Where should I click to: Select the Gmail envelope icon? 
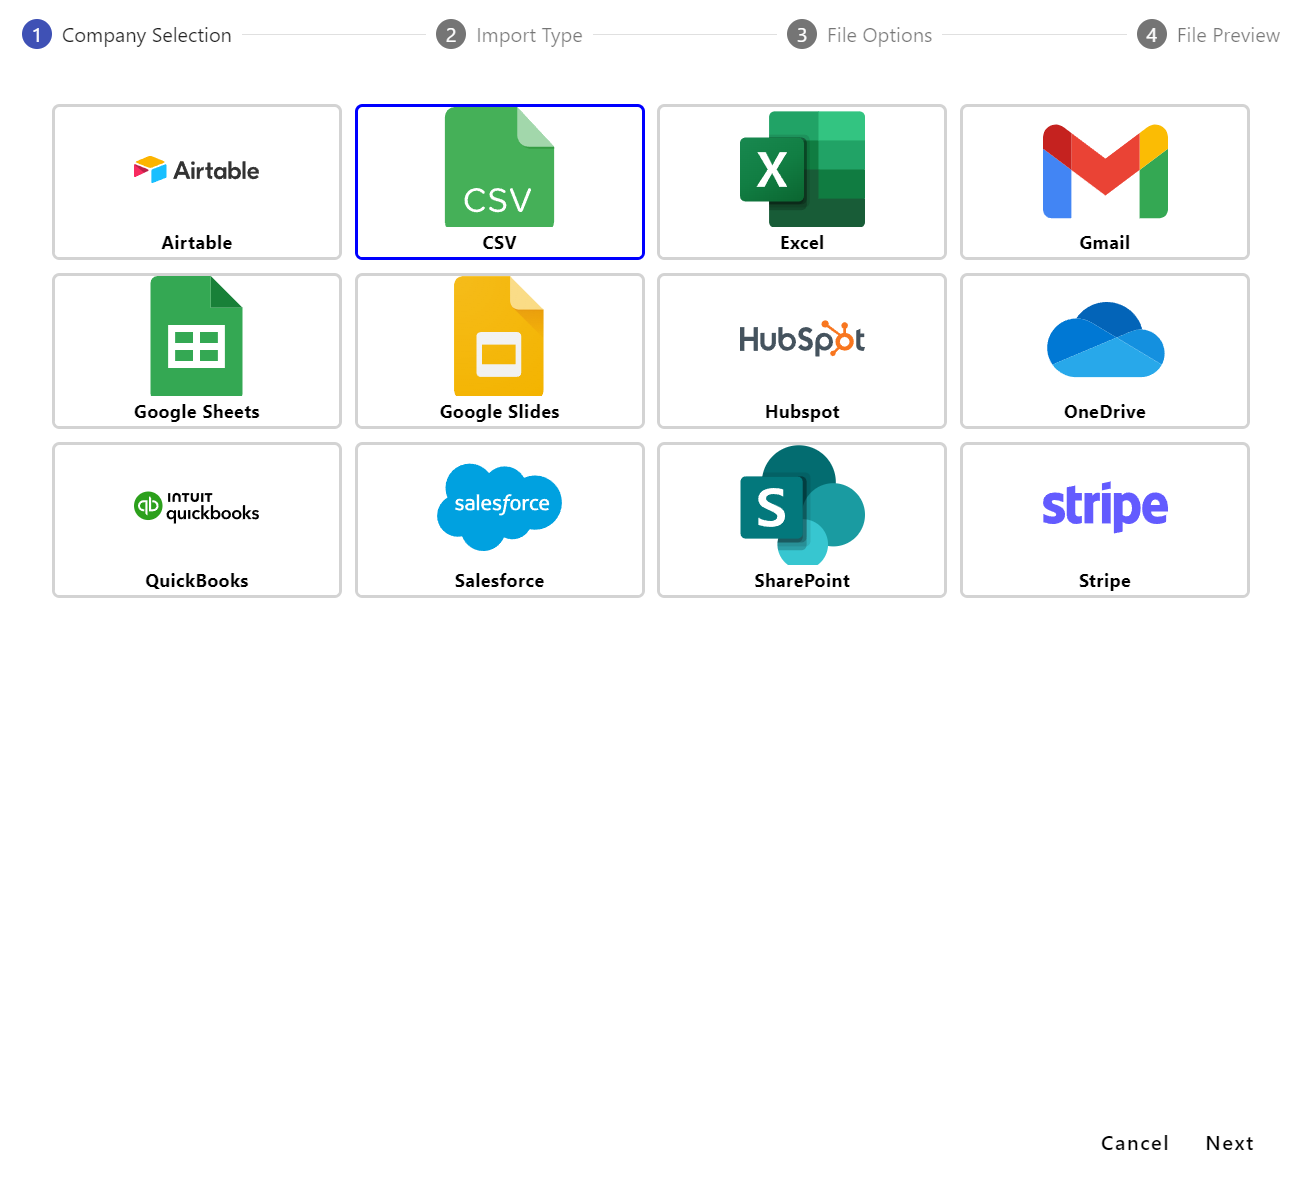(1105, 171)
